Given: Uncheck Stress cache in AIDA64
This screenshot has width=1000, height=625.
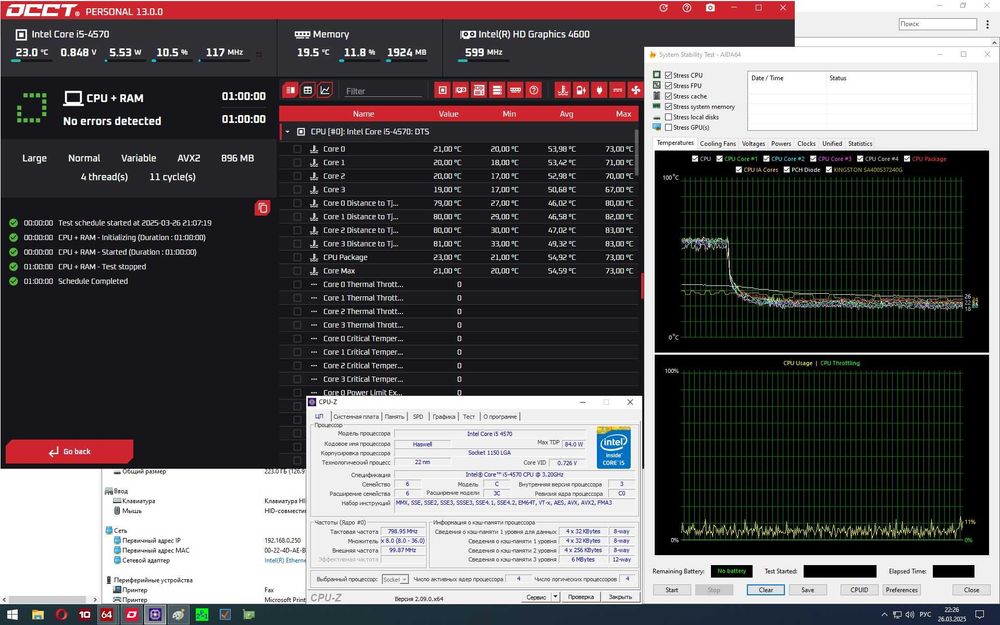Looking at the screenshot, I should click(x=668, y=96).
